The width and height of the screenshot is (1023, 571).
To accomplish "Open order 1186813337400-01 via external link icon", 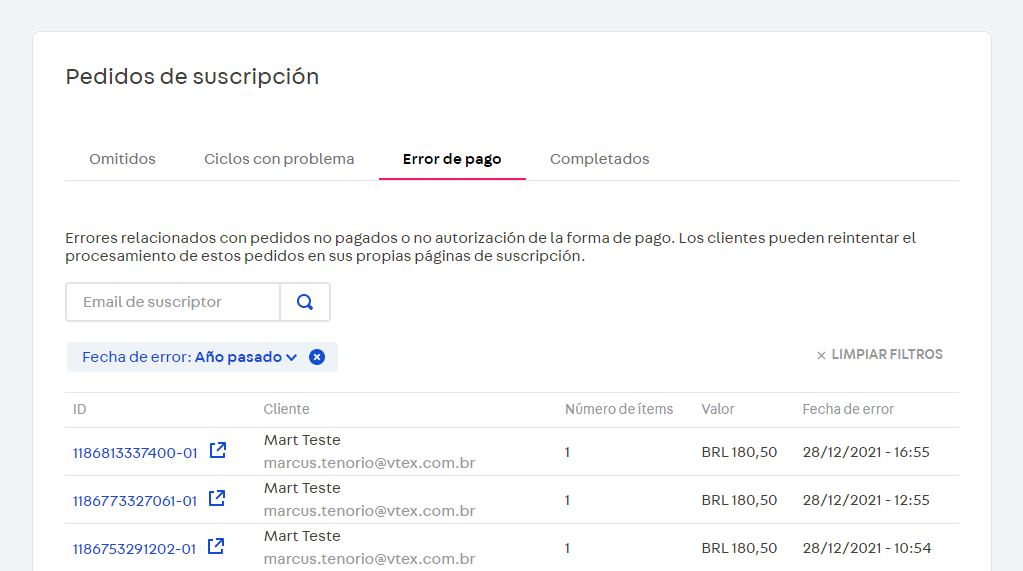I will point(217,451).
